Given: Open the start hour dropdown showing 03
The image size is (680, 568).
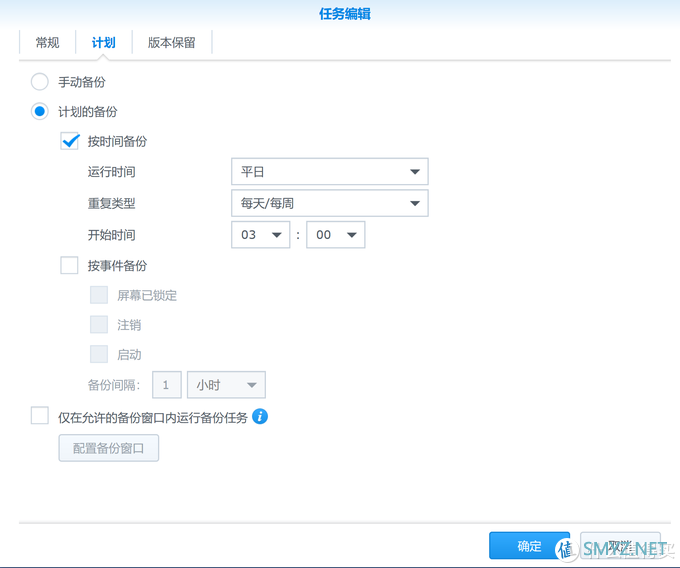Looking at the screenshot, I should 261,235.
